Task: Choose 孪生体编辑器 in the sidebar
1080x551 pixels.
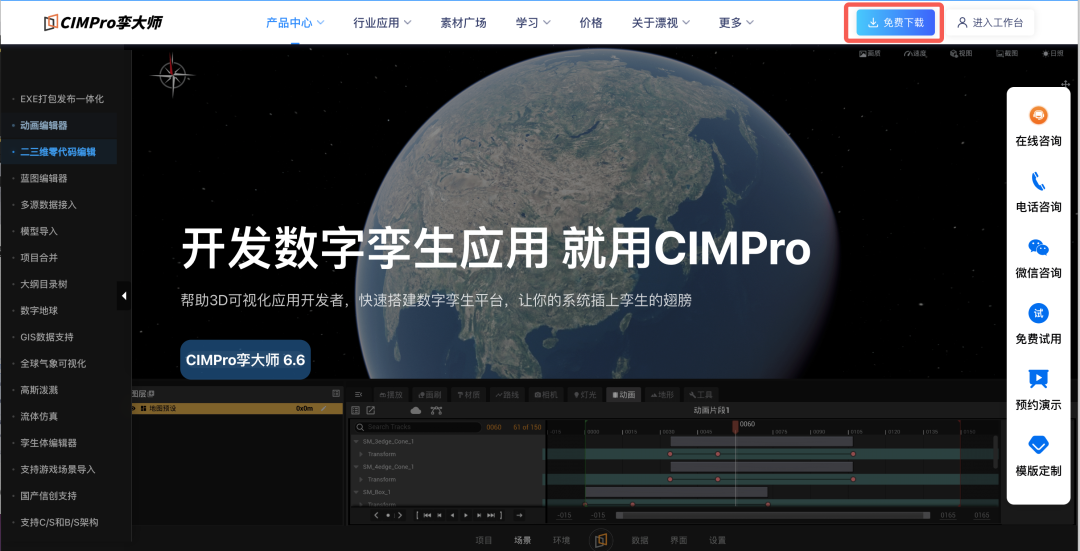Action: point(48,443)
